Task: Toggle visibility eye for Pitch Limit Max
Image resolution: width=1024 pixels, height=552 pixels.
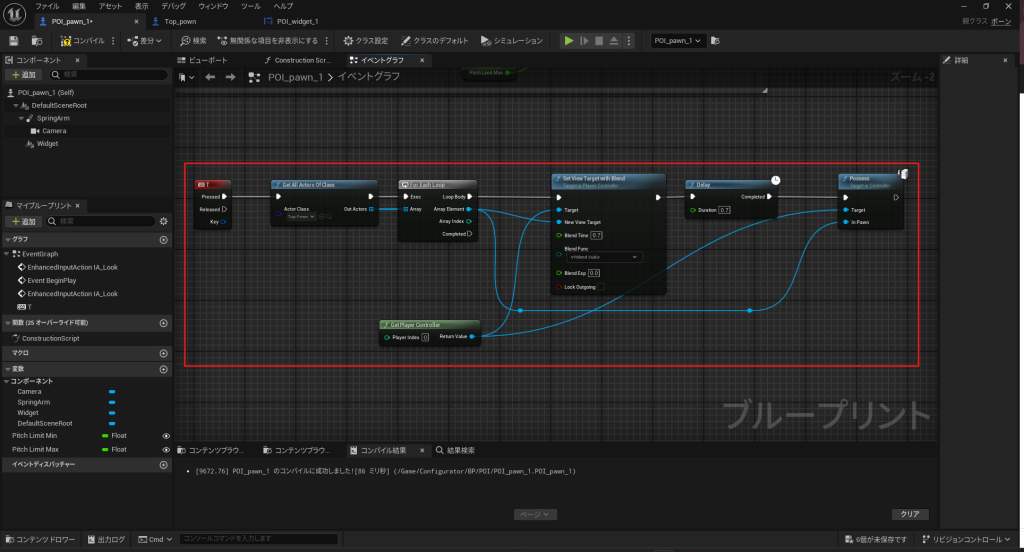Action: [165, 450]
